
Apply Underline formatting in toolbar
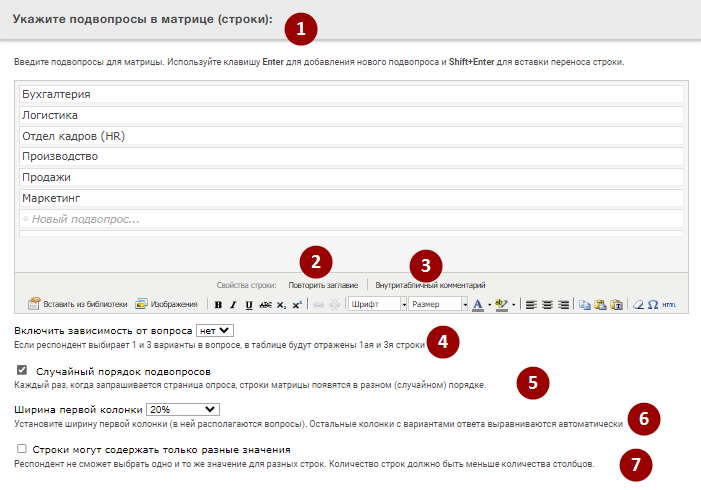248,304
